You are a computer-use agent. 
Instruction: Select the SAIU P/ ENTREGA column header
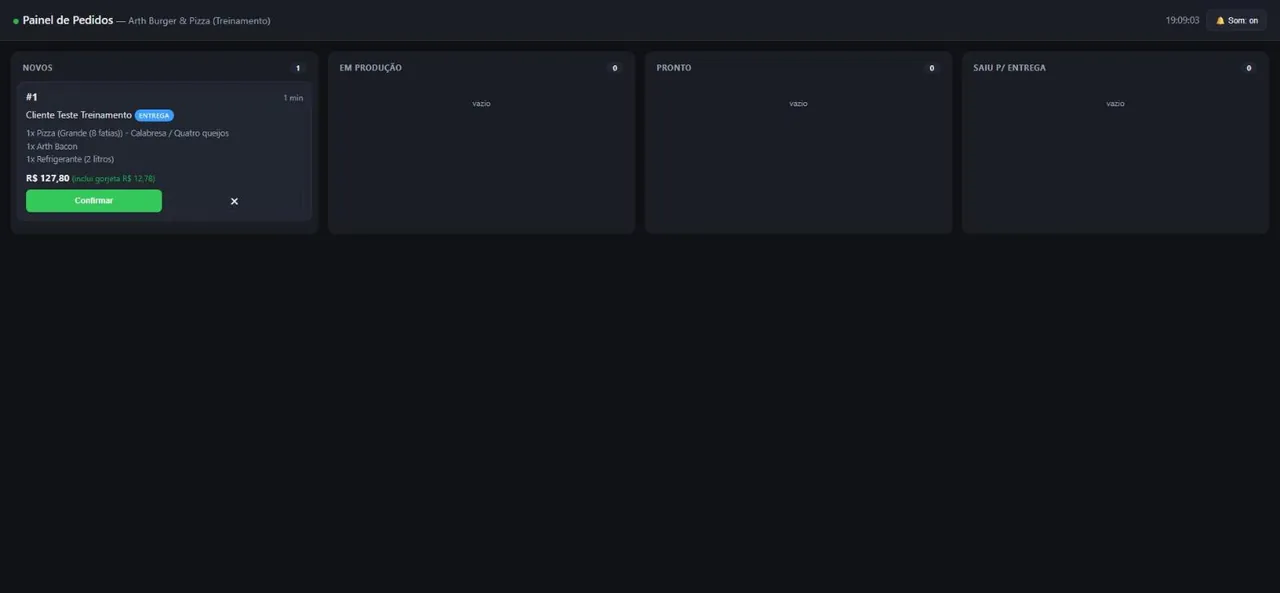point(1010,68)
